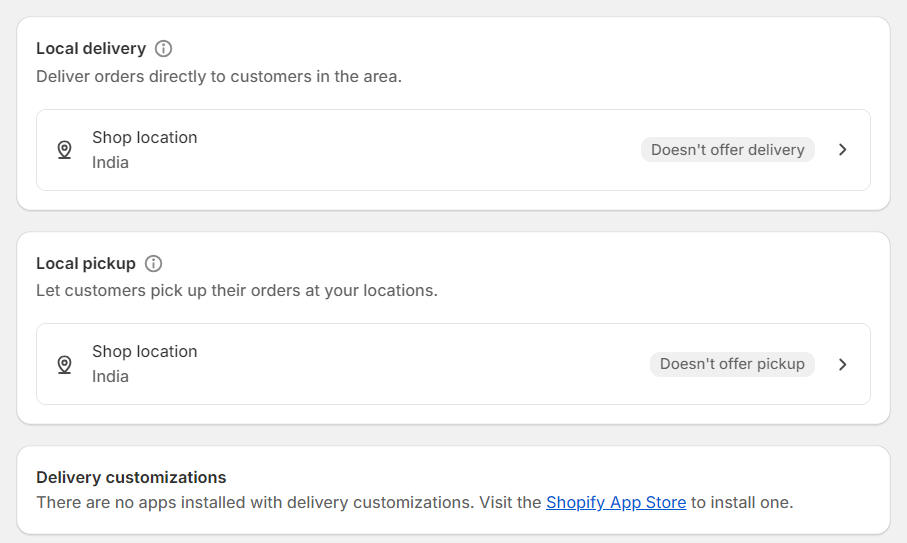The width and height of the screenshot is (907, 543).
Task: Expand the Local delivery shop location chevron
Action: pos(843,150)
